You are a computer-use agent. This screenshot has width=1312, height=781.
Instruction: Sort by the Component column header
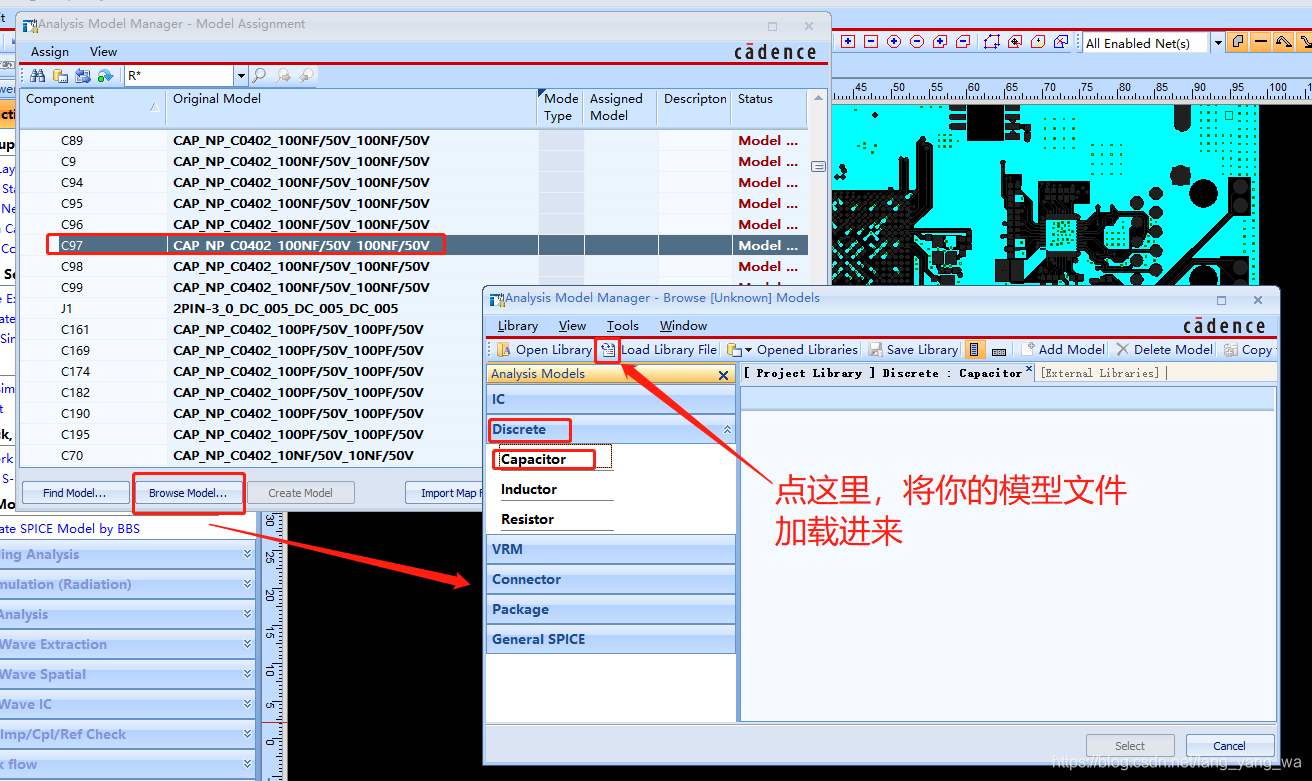point(93,107)
